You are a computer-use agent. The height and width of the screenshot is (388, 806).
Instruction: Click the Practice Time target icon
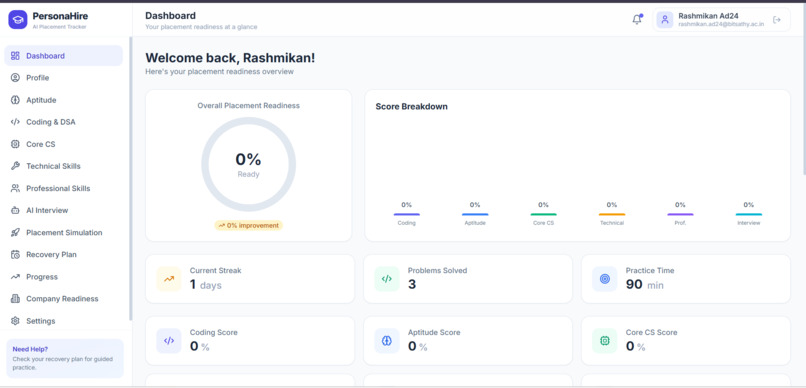pyautogui.click(x=604, y=279)
